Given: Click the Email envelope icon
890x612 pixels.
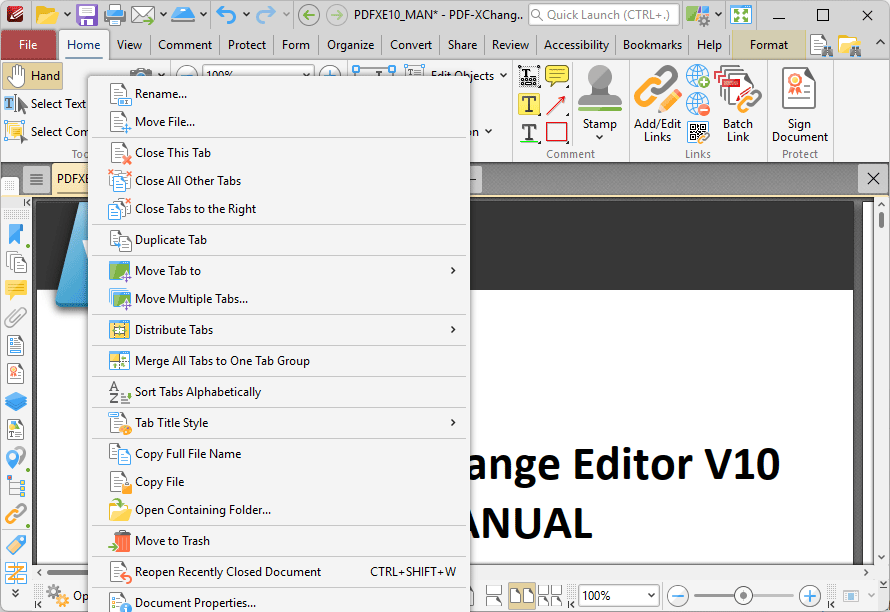Looking at the screenshot, I should pyautogui.click(x=142, y=15).
